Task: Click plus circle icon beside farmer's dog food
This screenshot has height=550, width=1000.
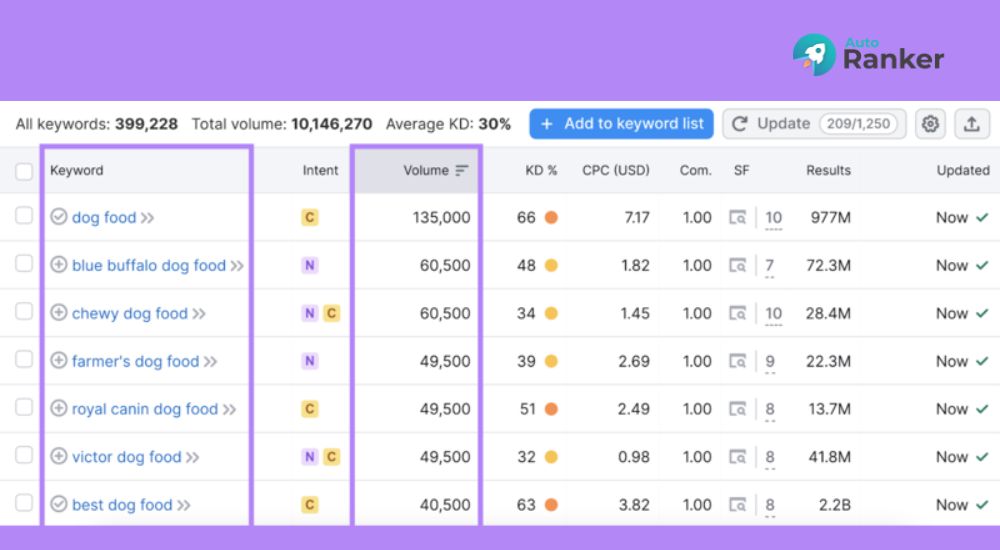Action: coord(59,360)
